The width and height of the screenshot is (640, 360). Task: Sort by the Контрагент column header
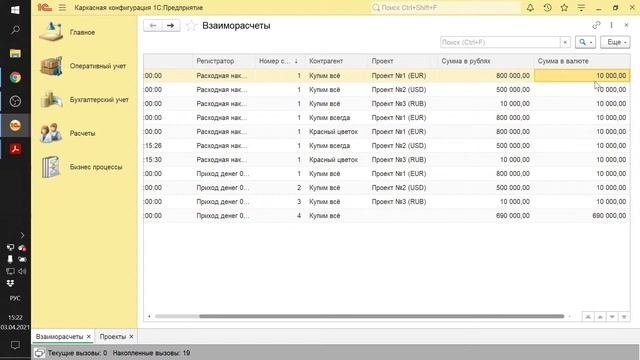[x=337, y=61]
